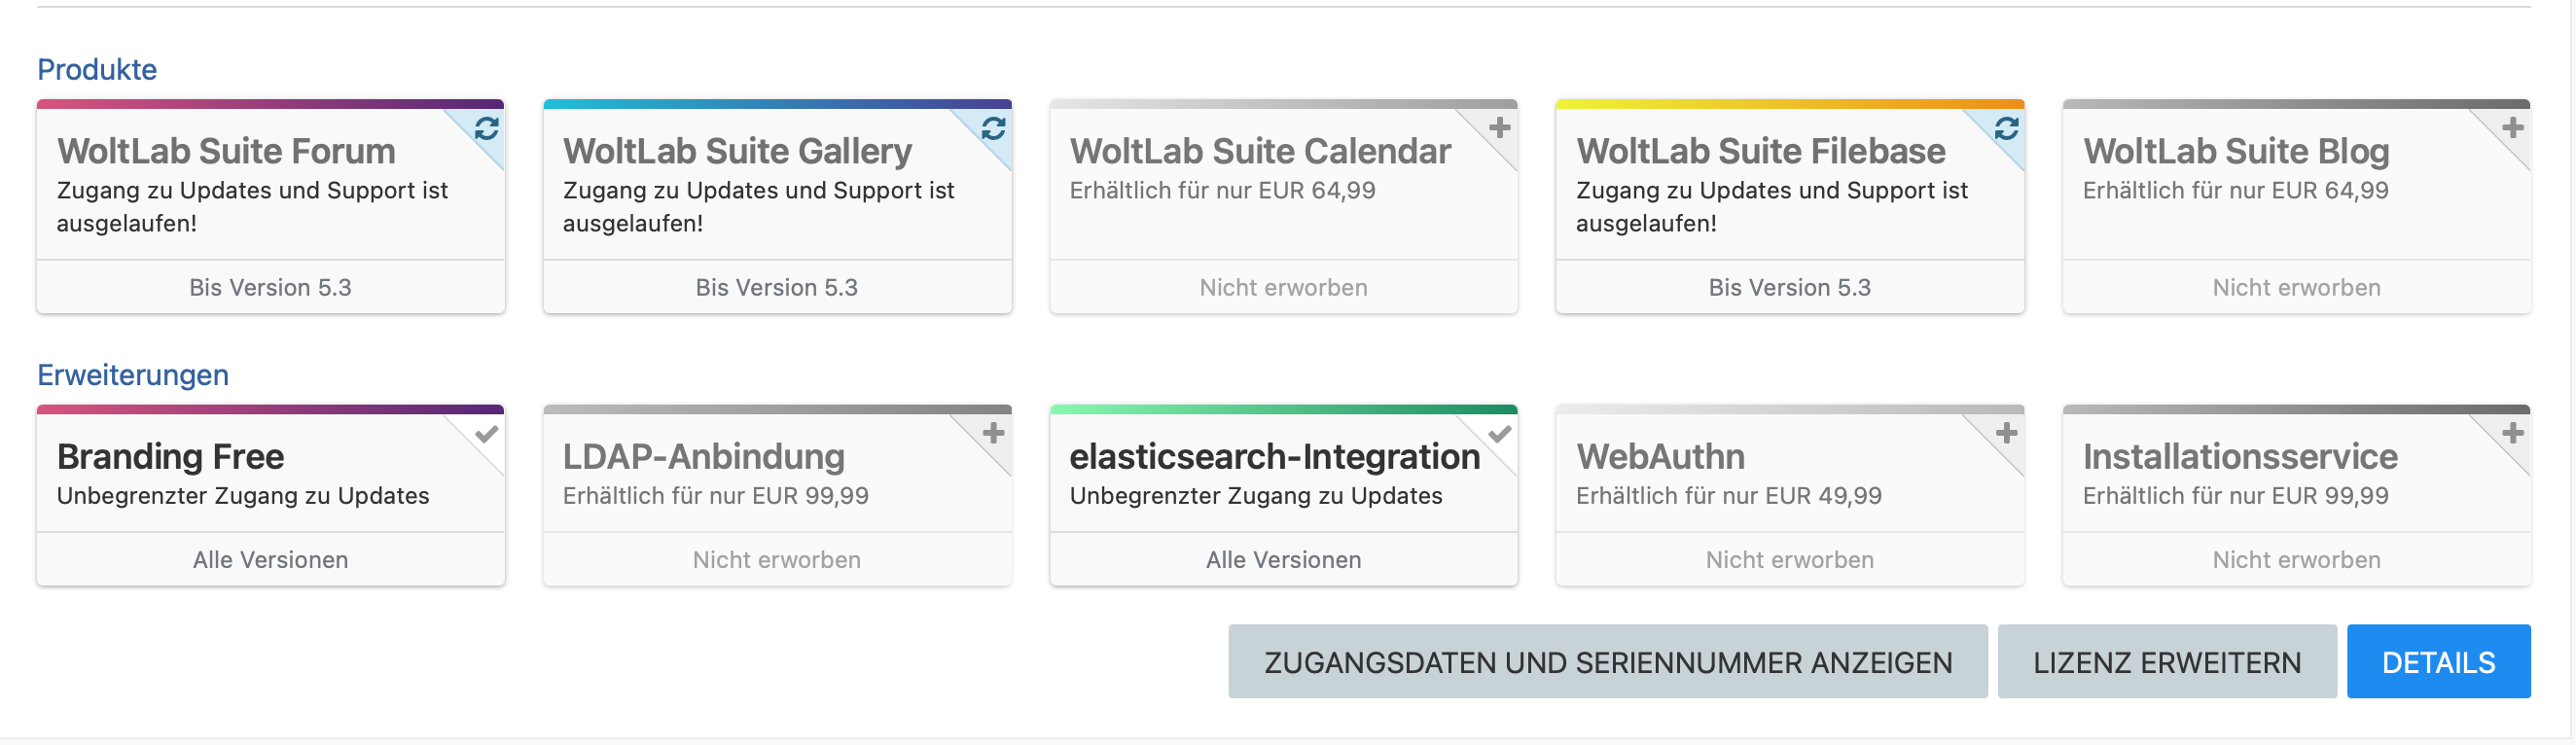Click the Nicht erworben footer of WebAuthn
Viewport: 2576px width, 745px height.
click(x=1789, y=560)
